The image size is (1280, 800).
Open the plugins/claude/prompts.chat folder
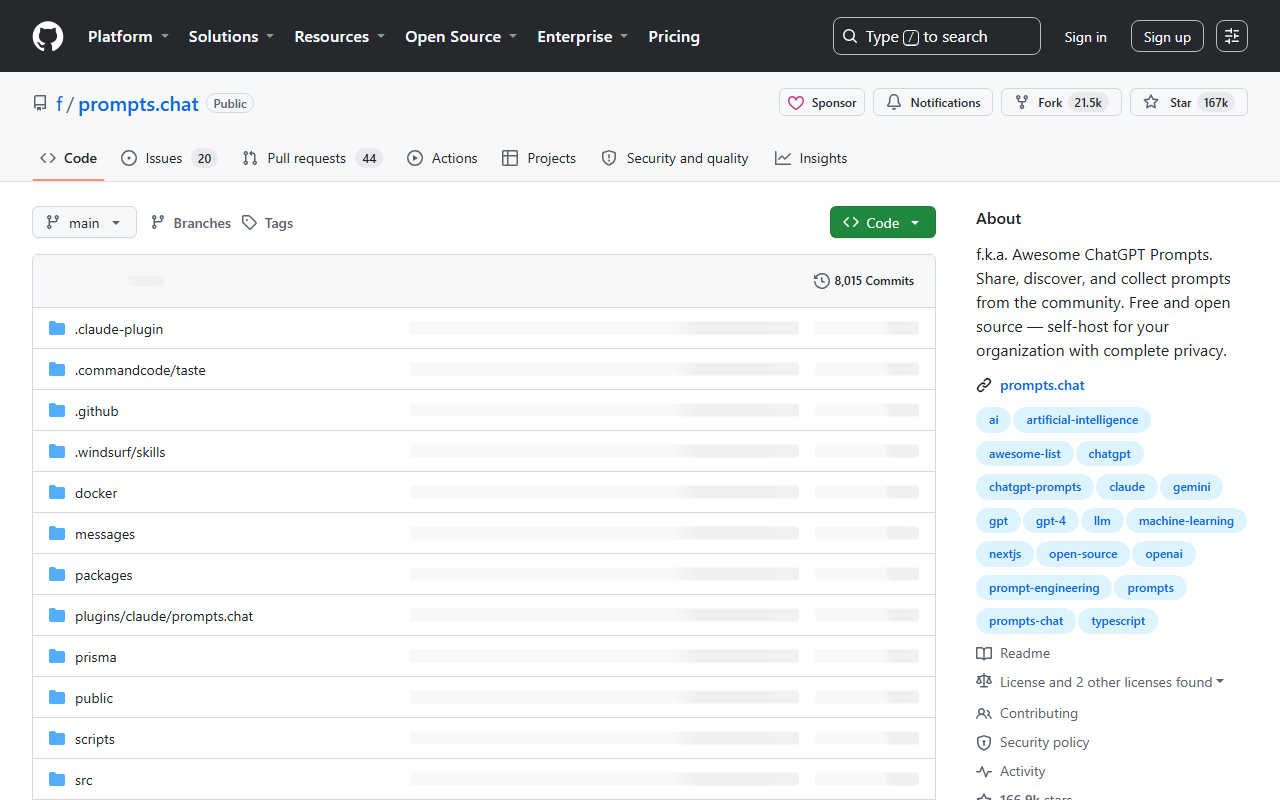[x=164, y=616]
